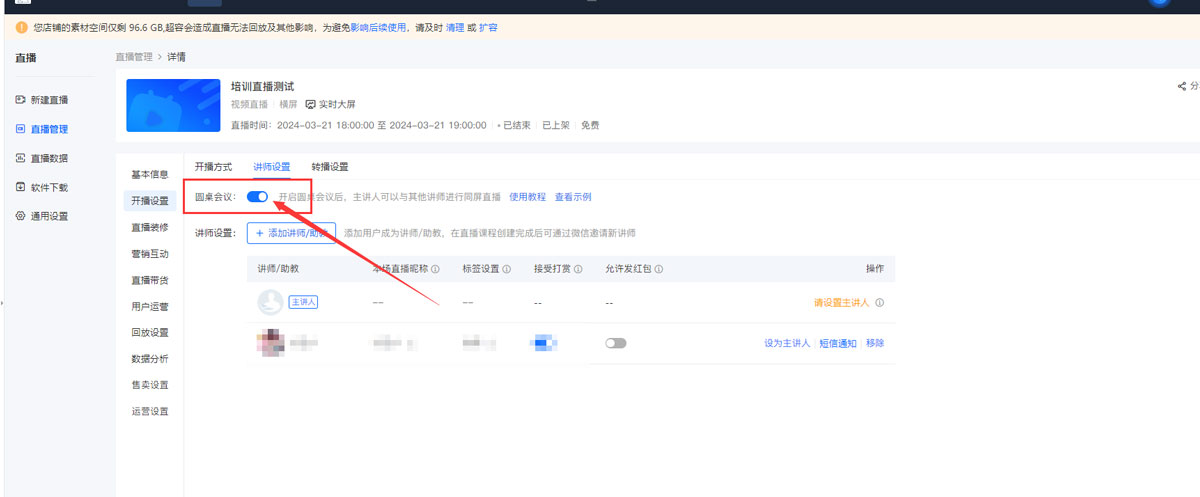The height and width of the screenshot is (497, 1200).
Task: Click info icon beside 允许发红包 header
Action: point(659,269)
